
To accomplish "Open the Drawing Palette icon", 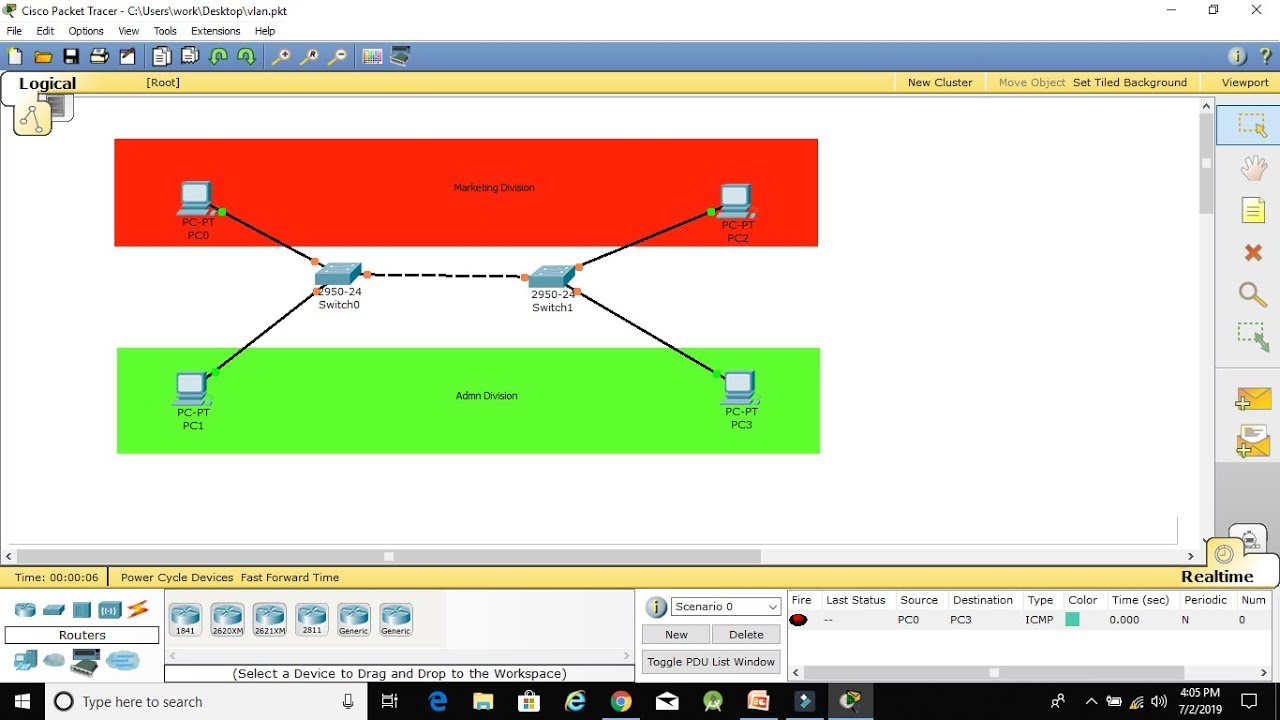I will coord(372,57).
